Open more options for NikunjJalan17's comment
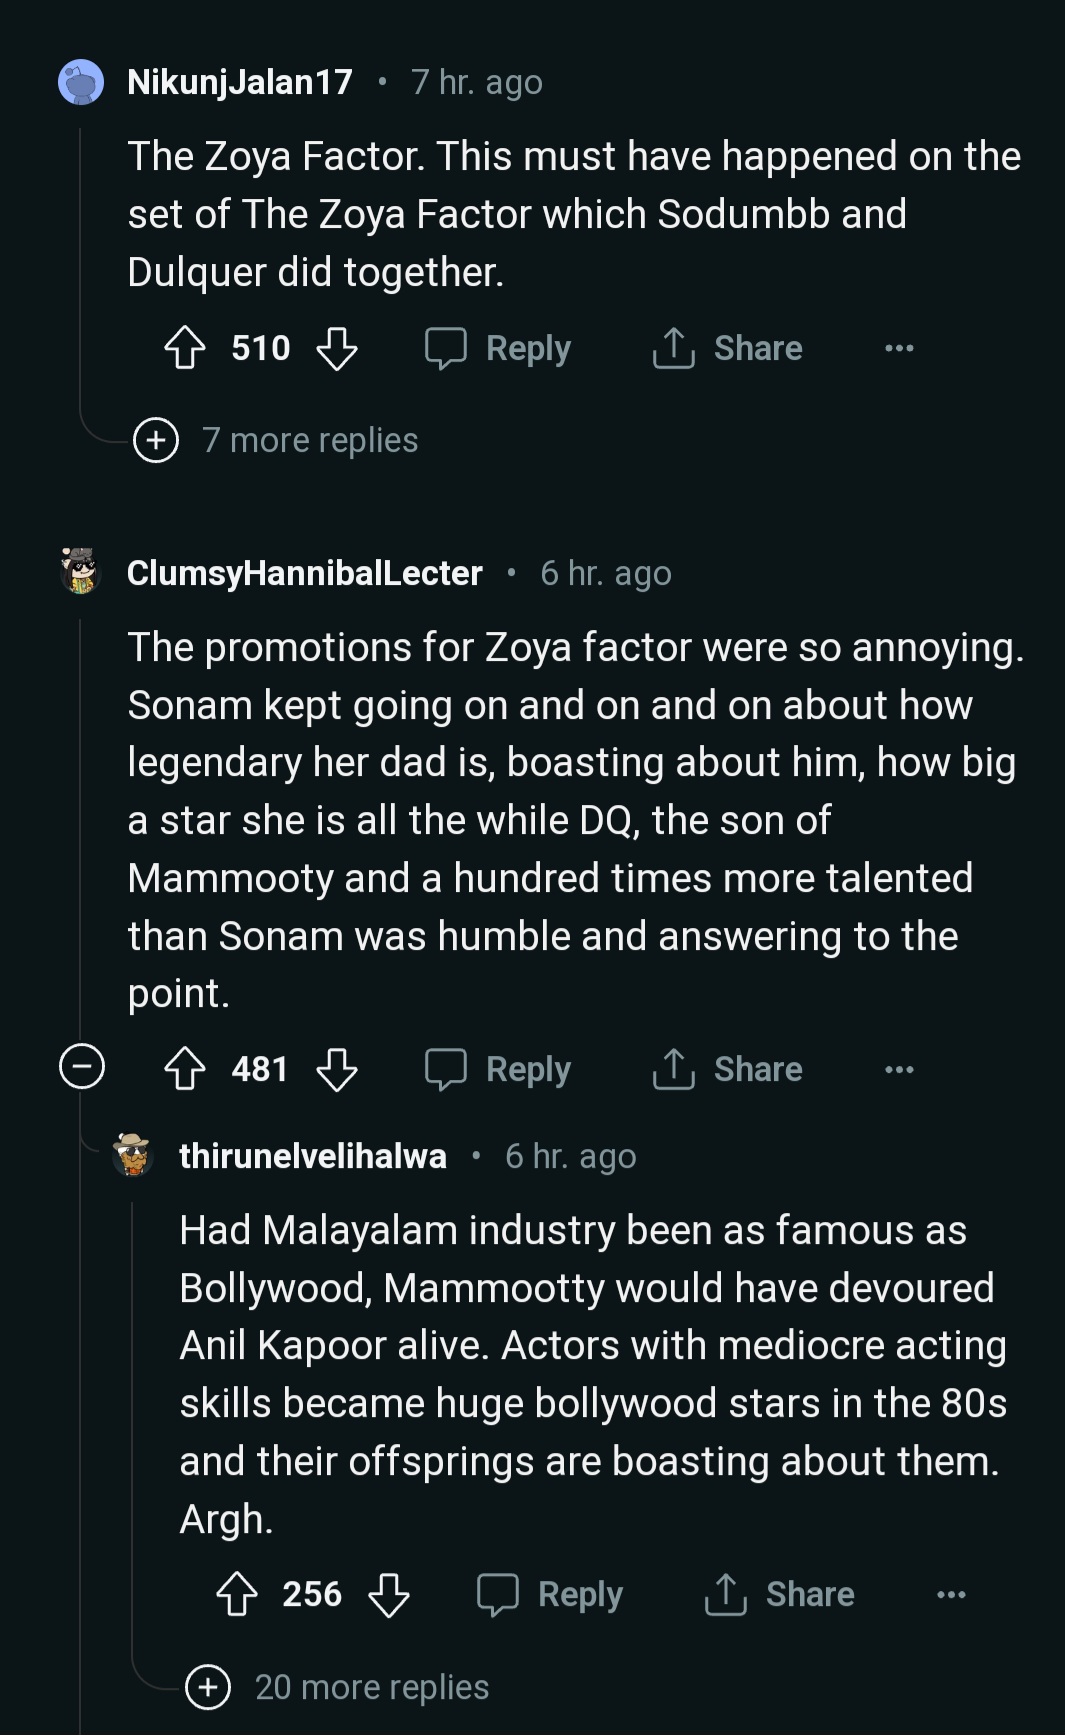The image size is (1065, 1735). click(899, 349)
